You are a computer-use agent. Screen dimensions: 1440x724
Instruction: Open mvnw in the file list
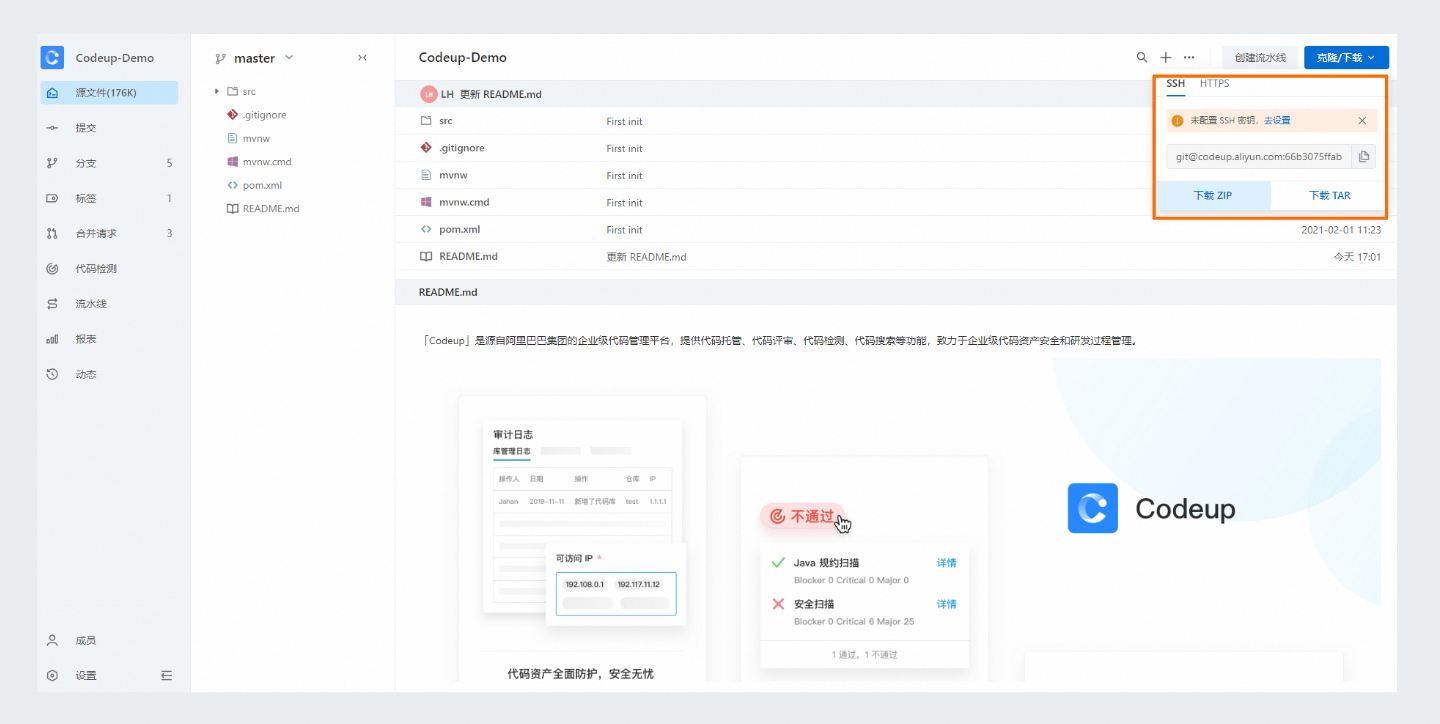point(453,175)
